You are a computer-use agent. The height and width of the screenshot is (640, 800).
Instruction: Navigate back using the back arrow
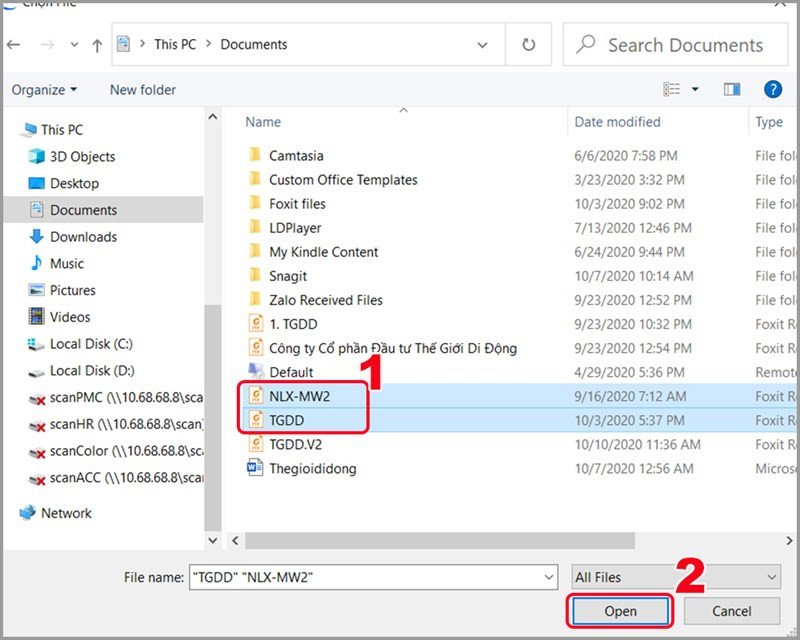[13, 44]
